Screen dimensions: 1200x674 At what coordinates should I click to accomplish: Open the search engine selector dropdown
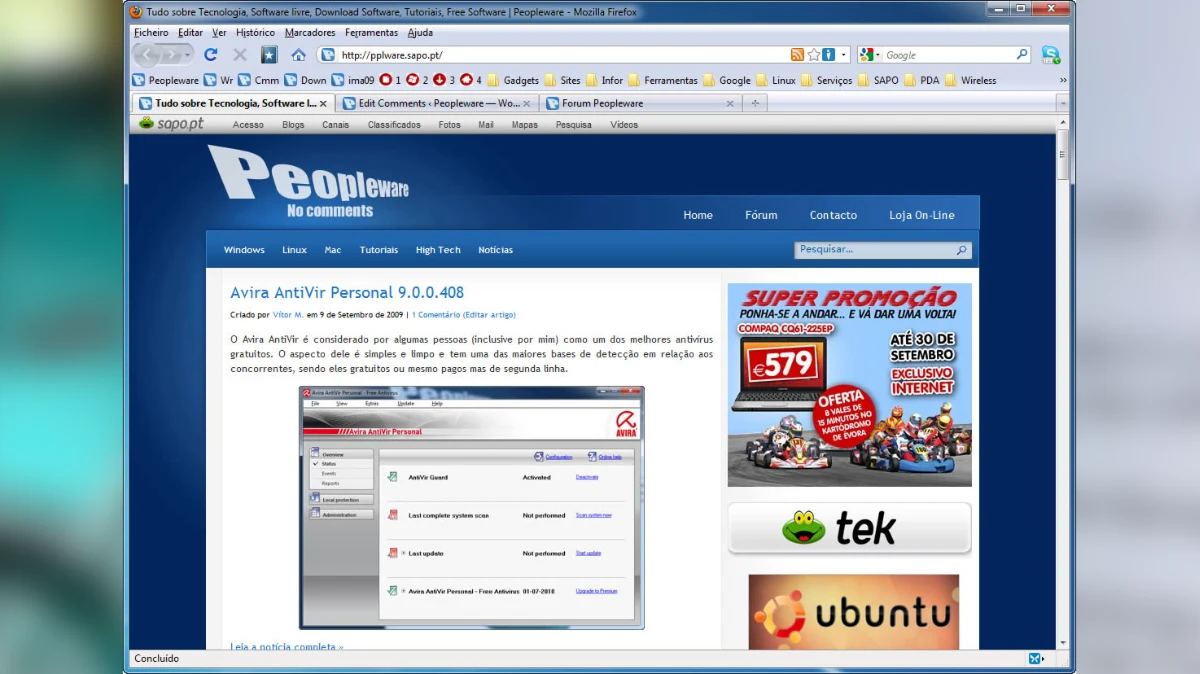869,55
